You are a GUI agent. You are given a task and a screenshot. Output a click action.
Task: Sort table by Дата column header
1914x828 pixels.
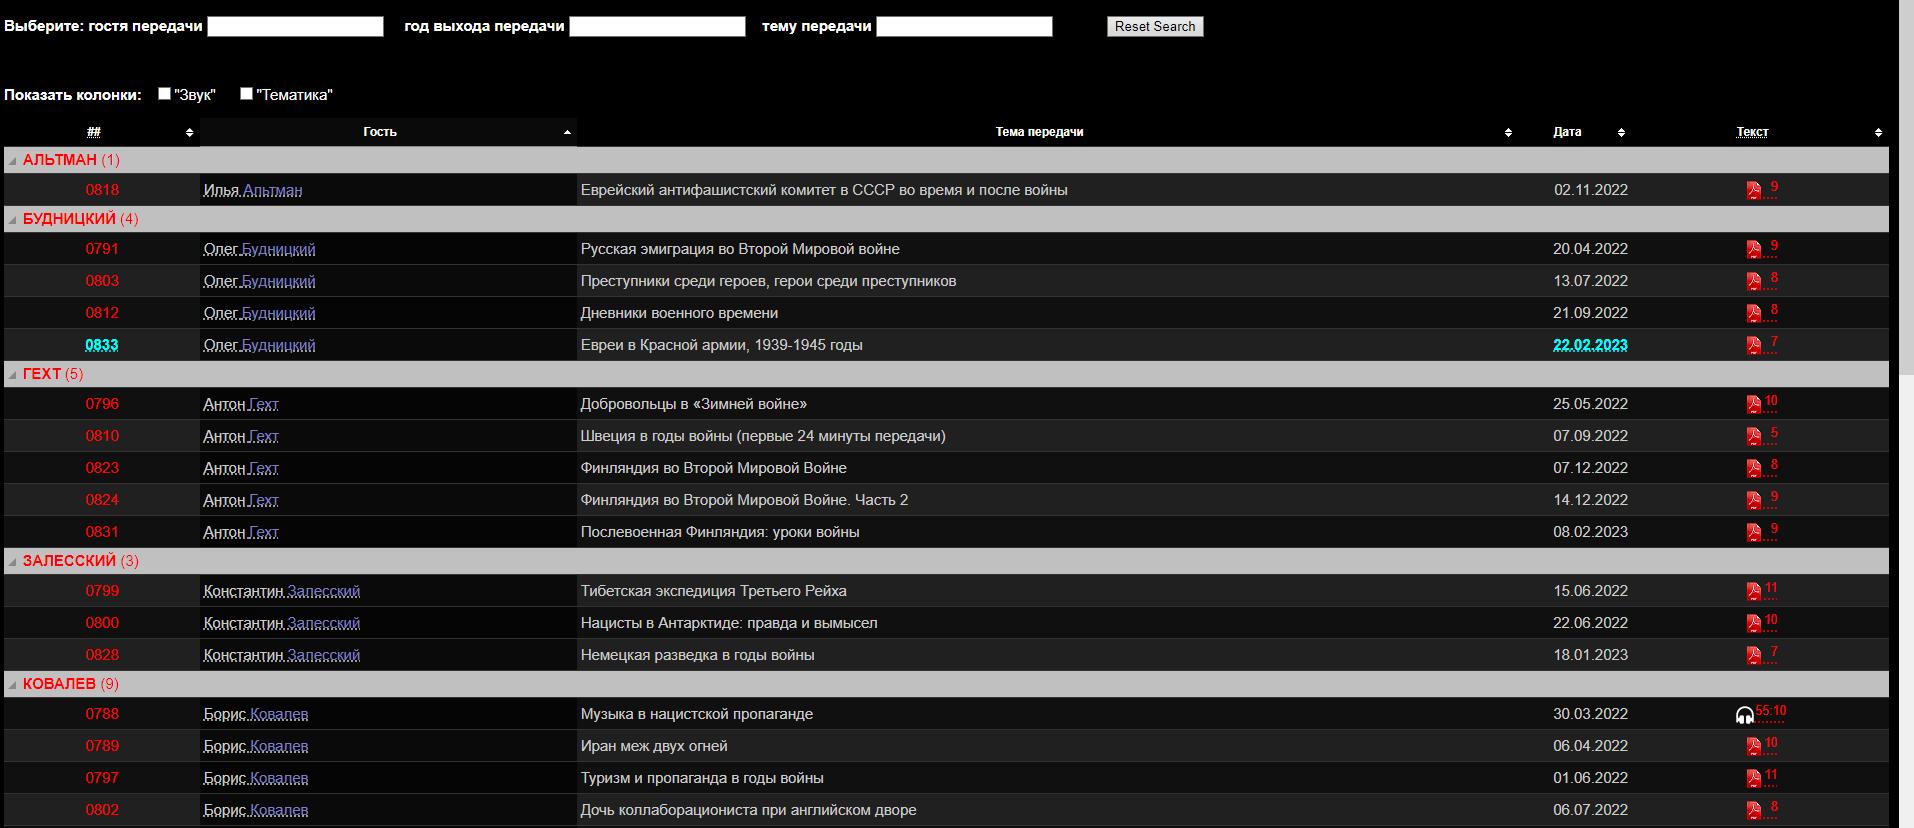click(1567, 132)
